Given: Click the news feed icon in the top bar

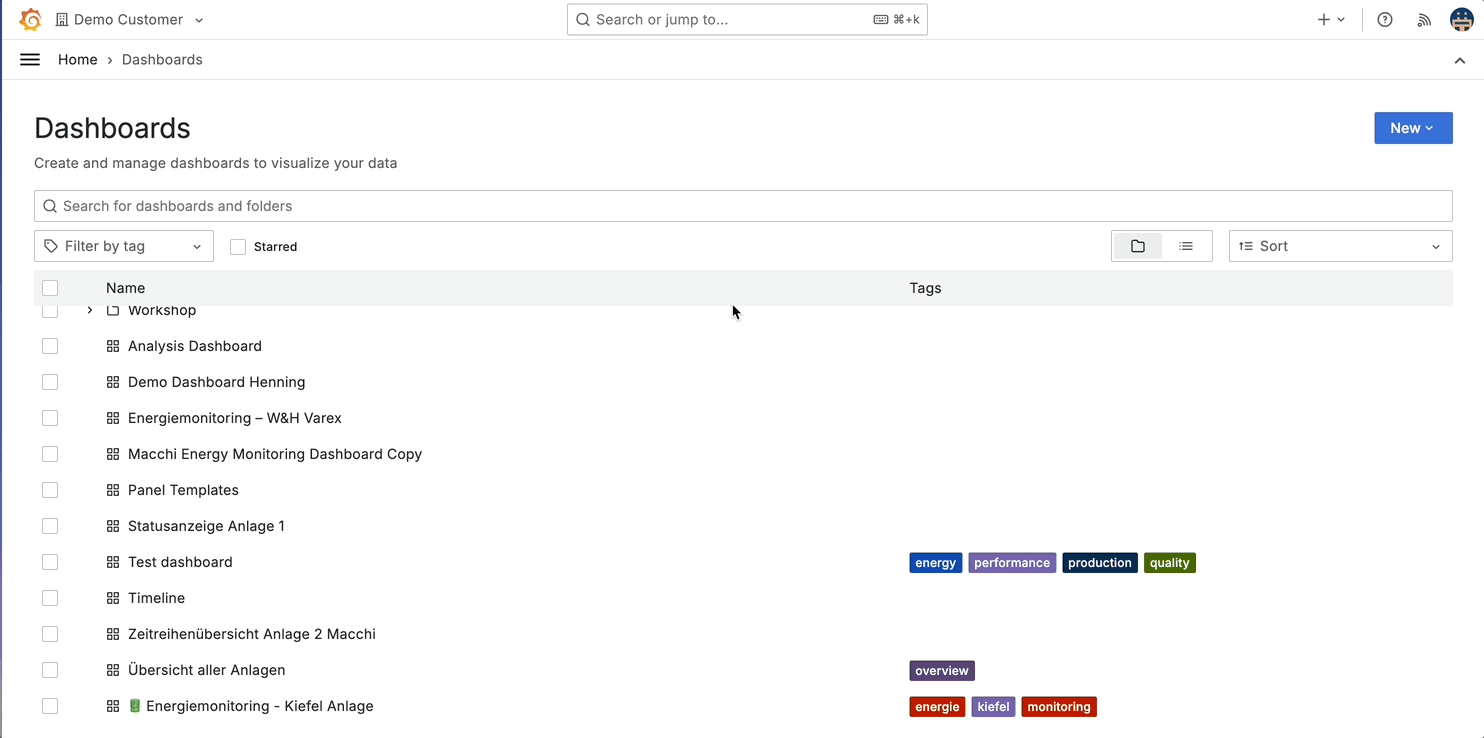Looking at the screenshot, I should click(1424, 19).
